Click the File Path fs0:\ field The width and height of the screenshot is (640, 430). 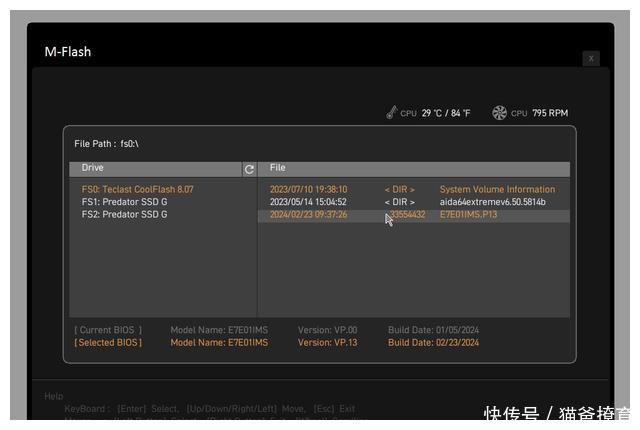click(x=106, y=144)
